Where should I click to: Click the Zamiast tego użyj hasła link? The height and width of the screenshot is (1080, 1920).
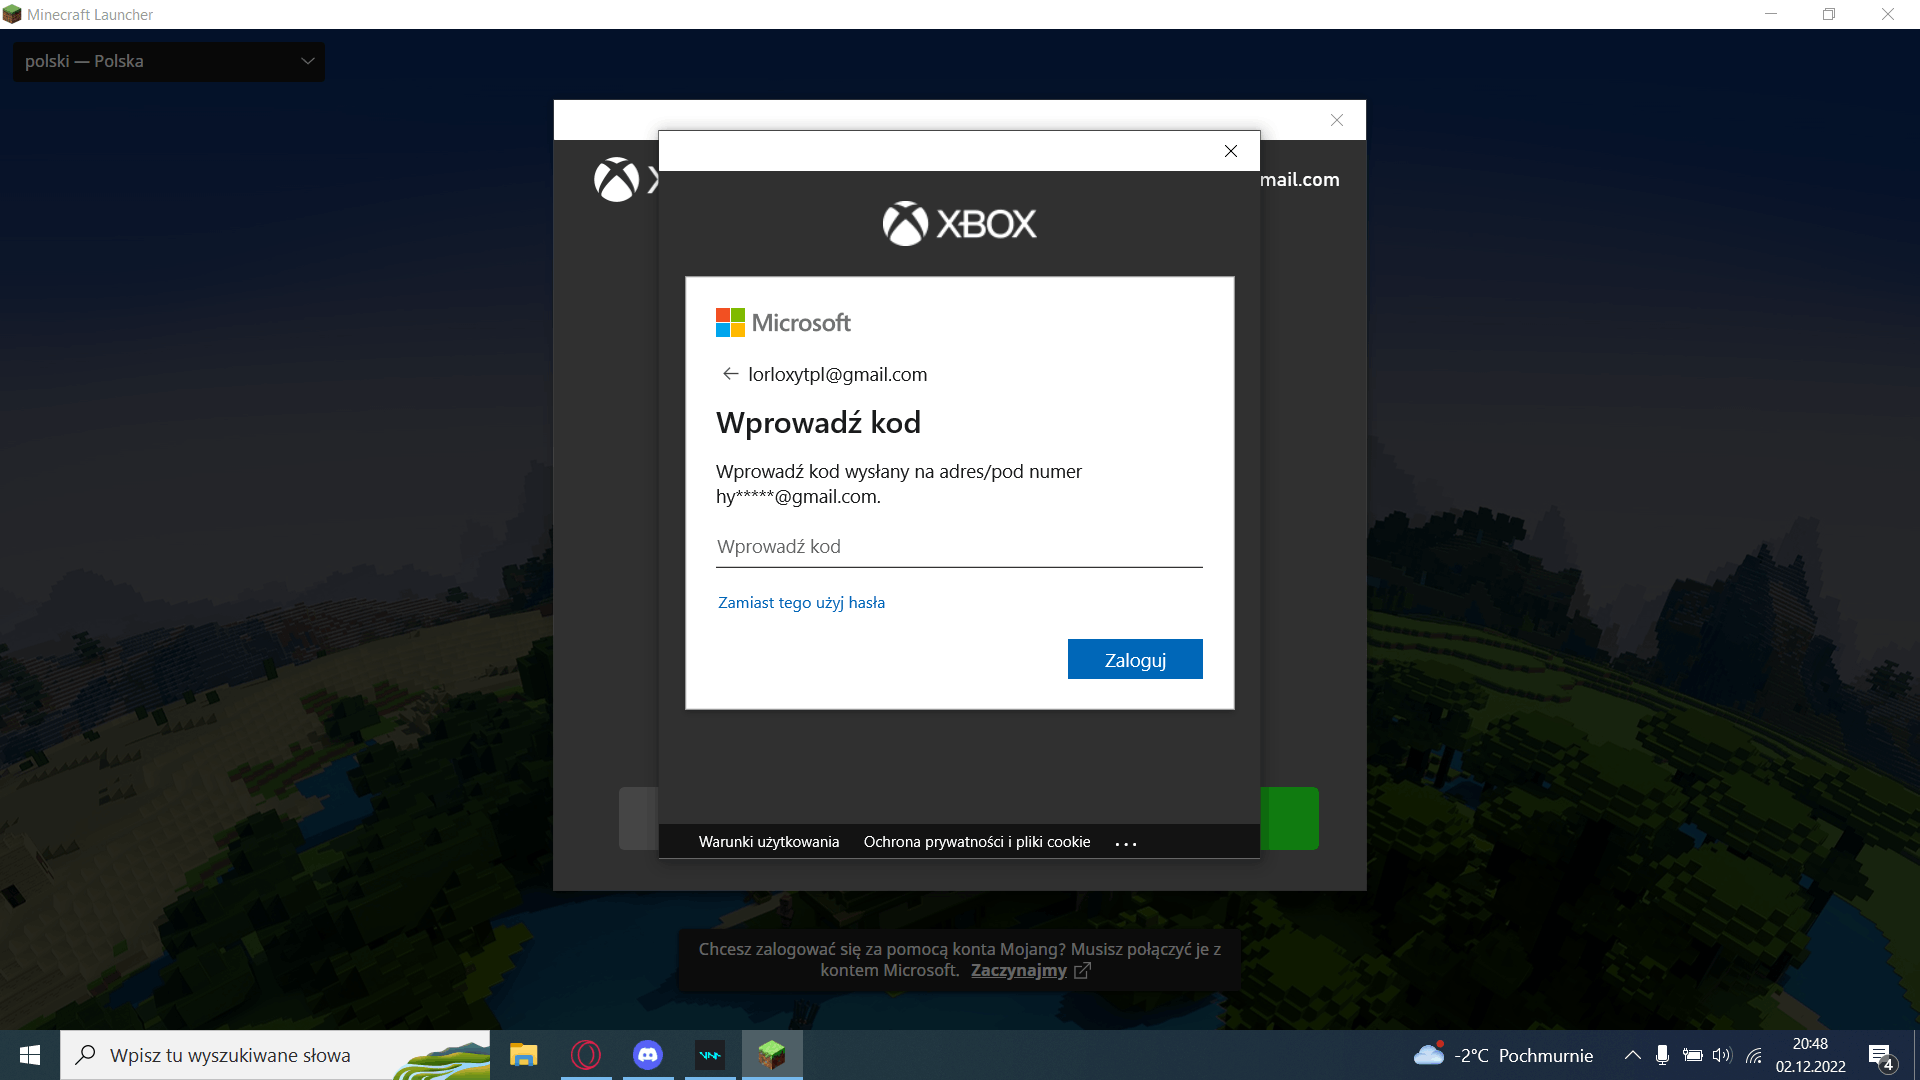801,602
